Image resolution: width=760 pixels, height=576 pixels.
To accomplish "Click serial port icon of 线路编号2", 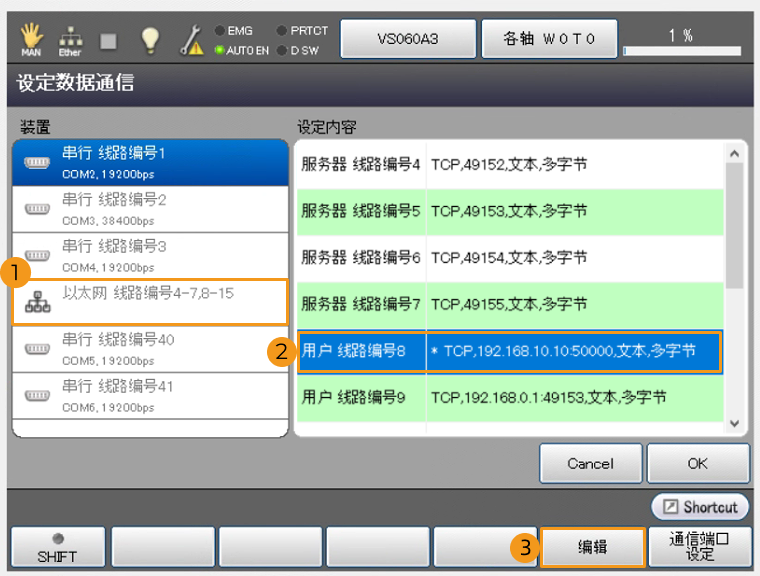I will [37, 209].
